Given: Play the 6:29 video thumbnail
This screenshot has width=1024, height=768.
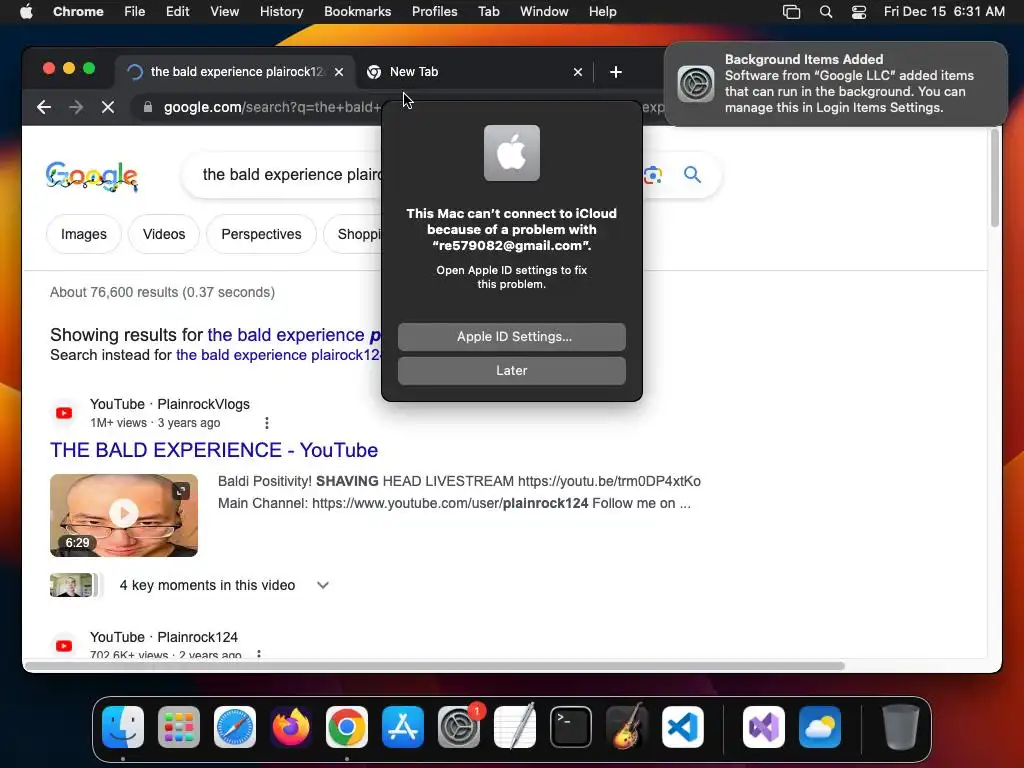Looking at the screenshot, I should coord(124,515).
